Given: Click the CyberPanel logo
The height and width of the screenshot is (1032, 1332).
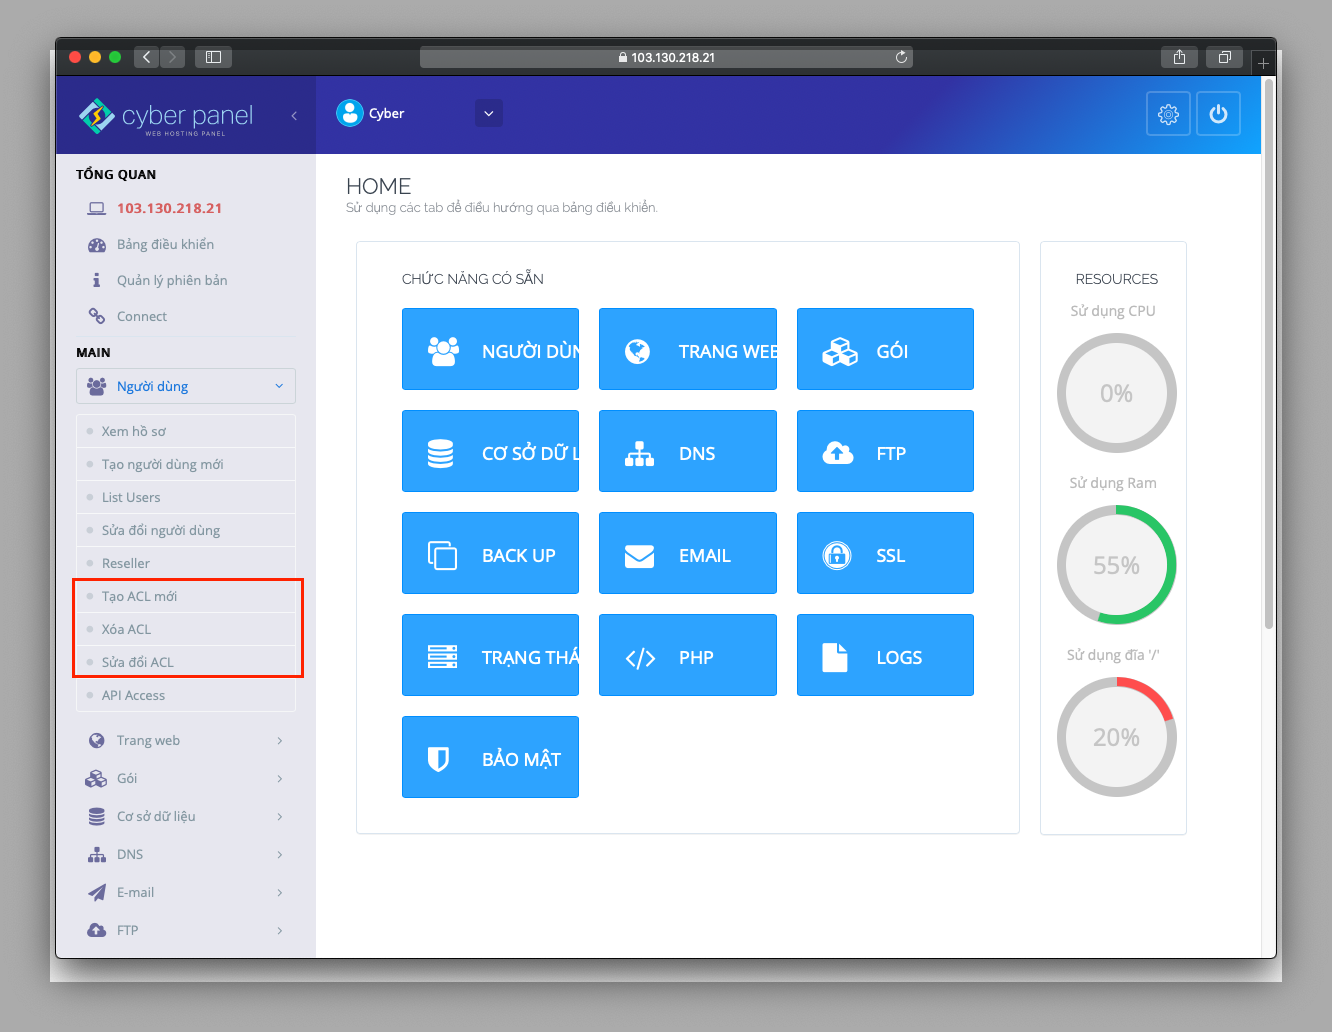Looking at the screenshot, I should coord(166,117).
